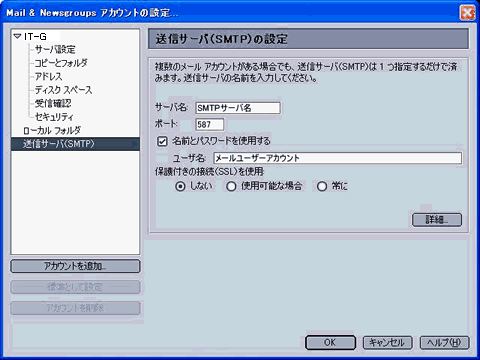The height and width of the screenshot is (360, 480).
Task: Select サーバ設定 in account tree
Action: 55,50
